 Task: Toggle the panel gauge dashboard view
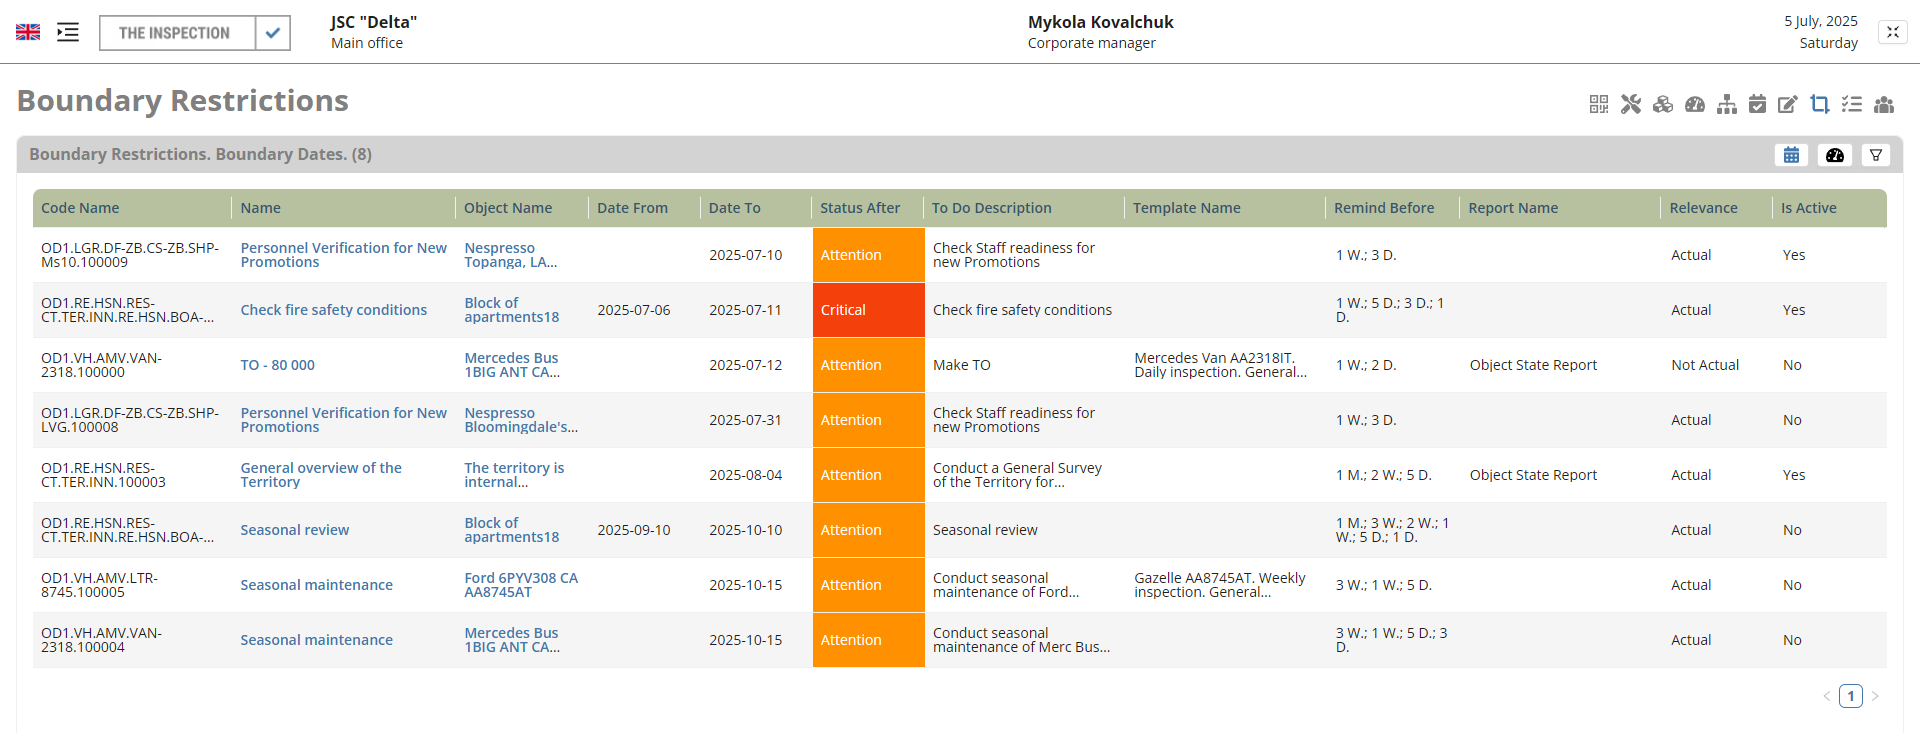1834,155
